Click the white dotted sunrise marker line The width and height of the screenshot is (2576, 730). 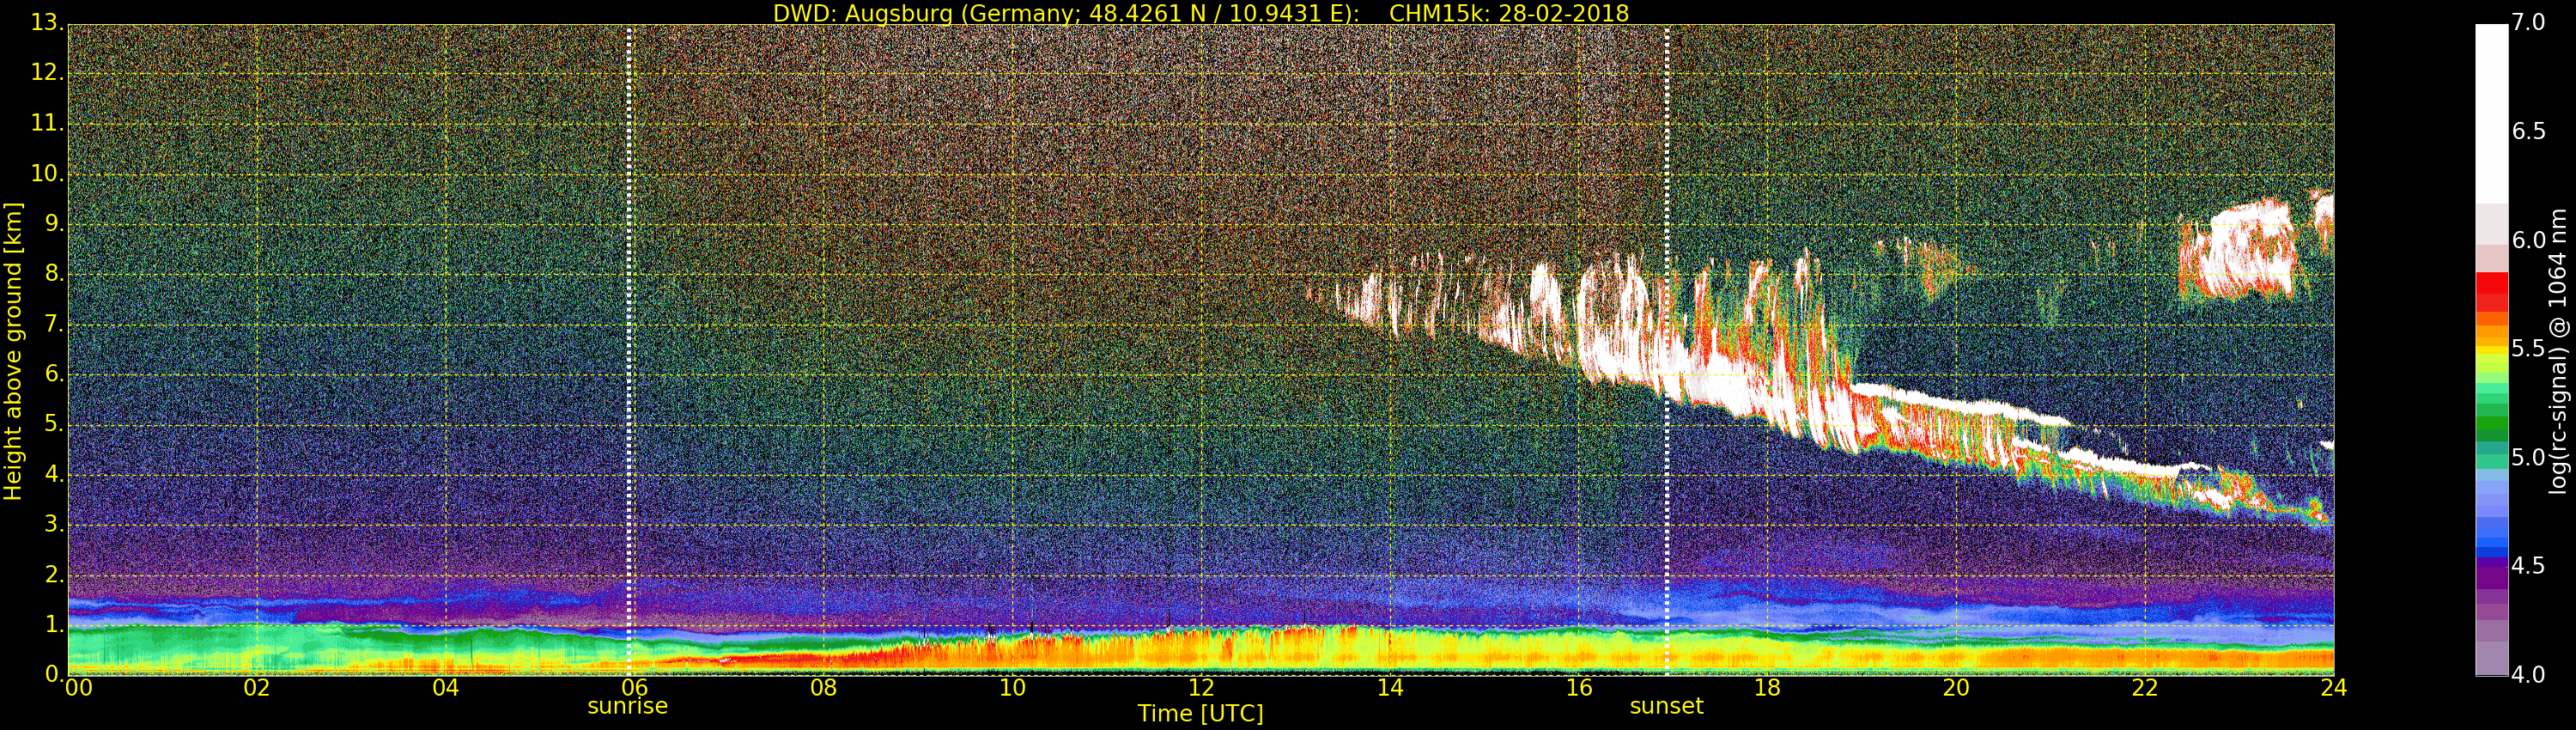[x=629, y=350]
